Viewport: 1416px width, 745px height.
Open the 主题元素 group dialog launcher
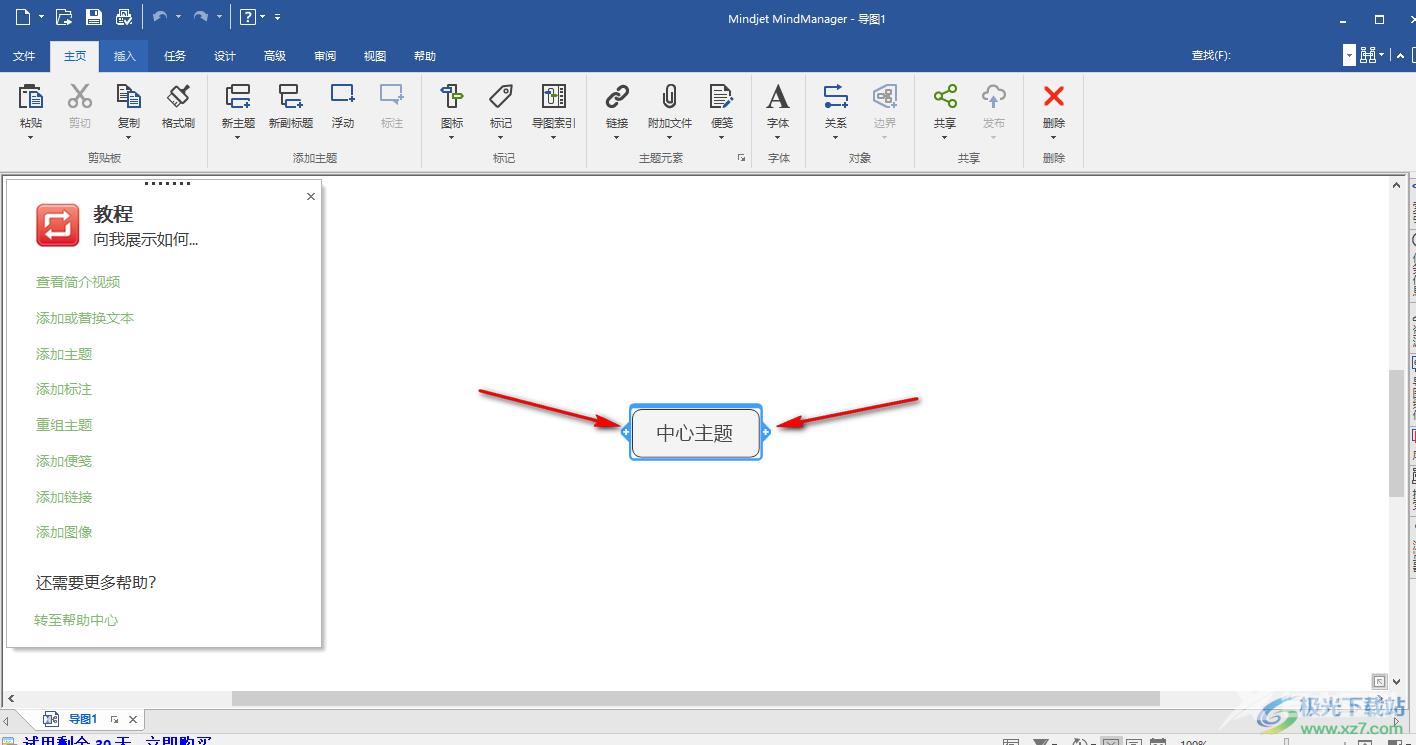point(741,158)
